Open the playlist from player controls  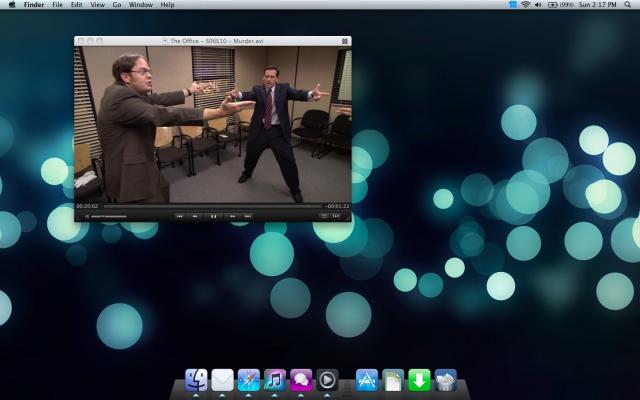click(x=324, y=216)
